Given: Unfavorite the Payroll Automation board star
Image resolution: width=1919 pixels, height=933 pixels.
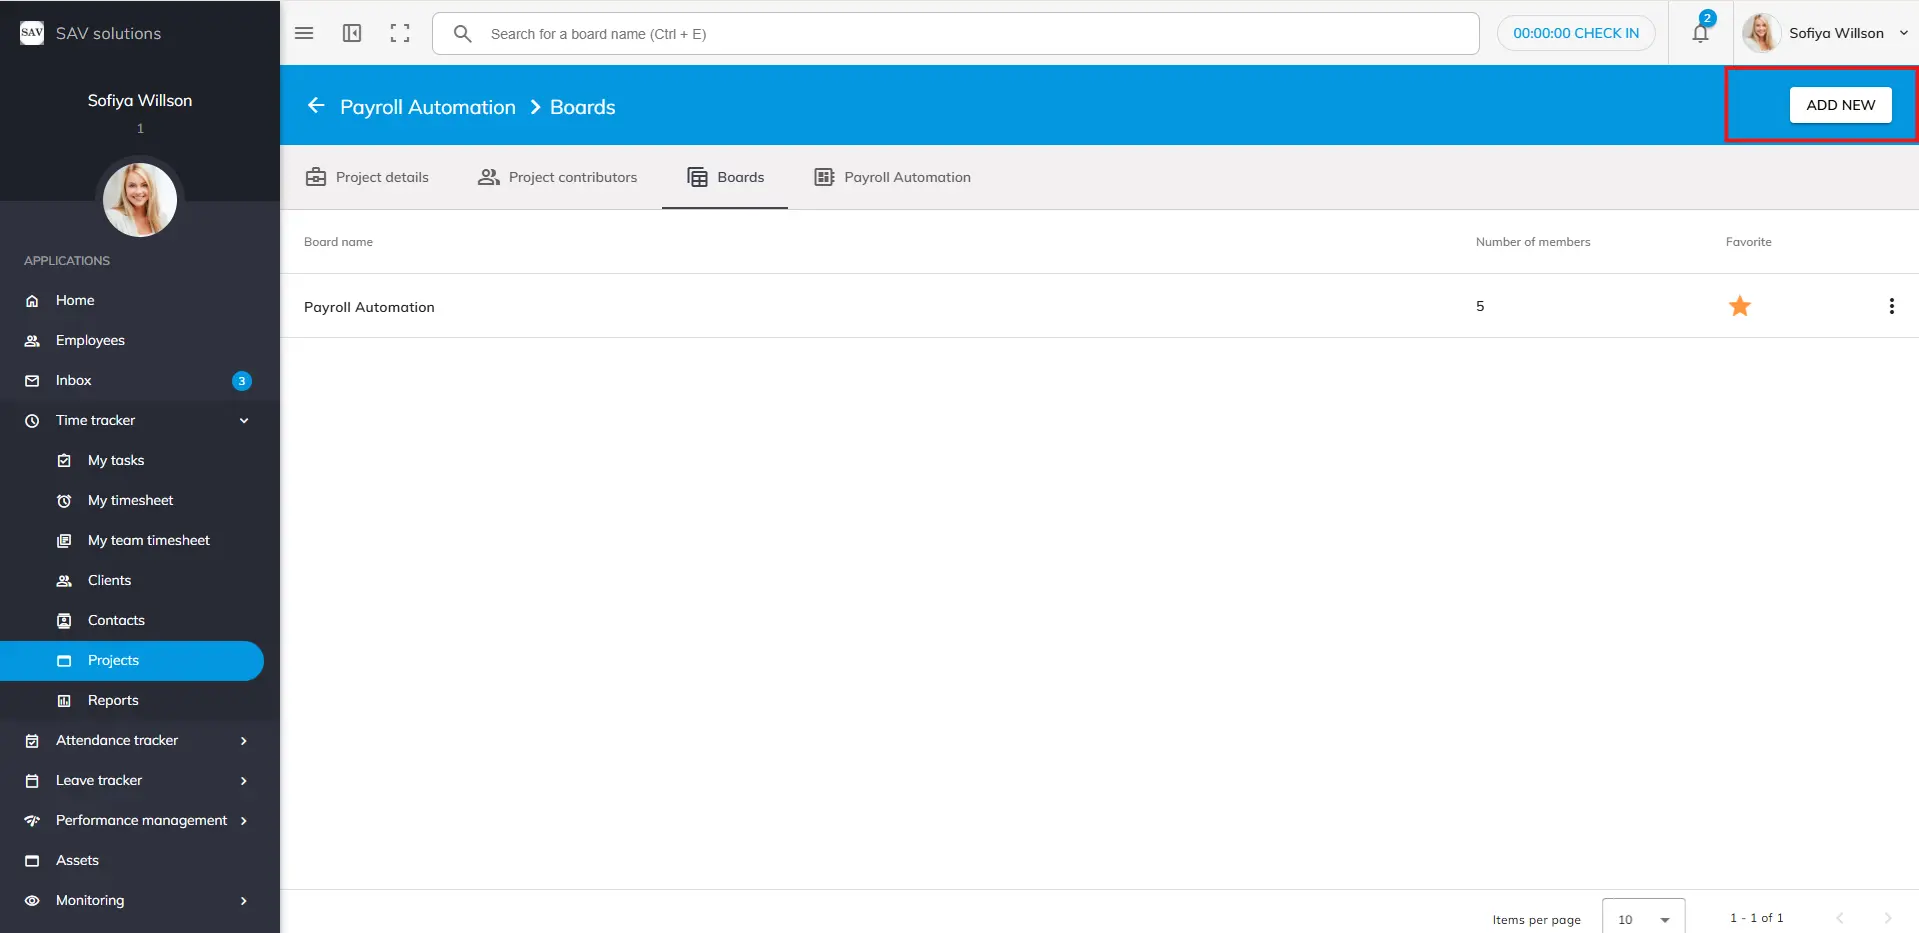Looking at the screenshot, I should (1740, 306).
